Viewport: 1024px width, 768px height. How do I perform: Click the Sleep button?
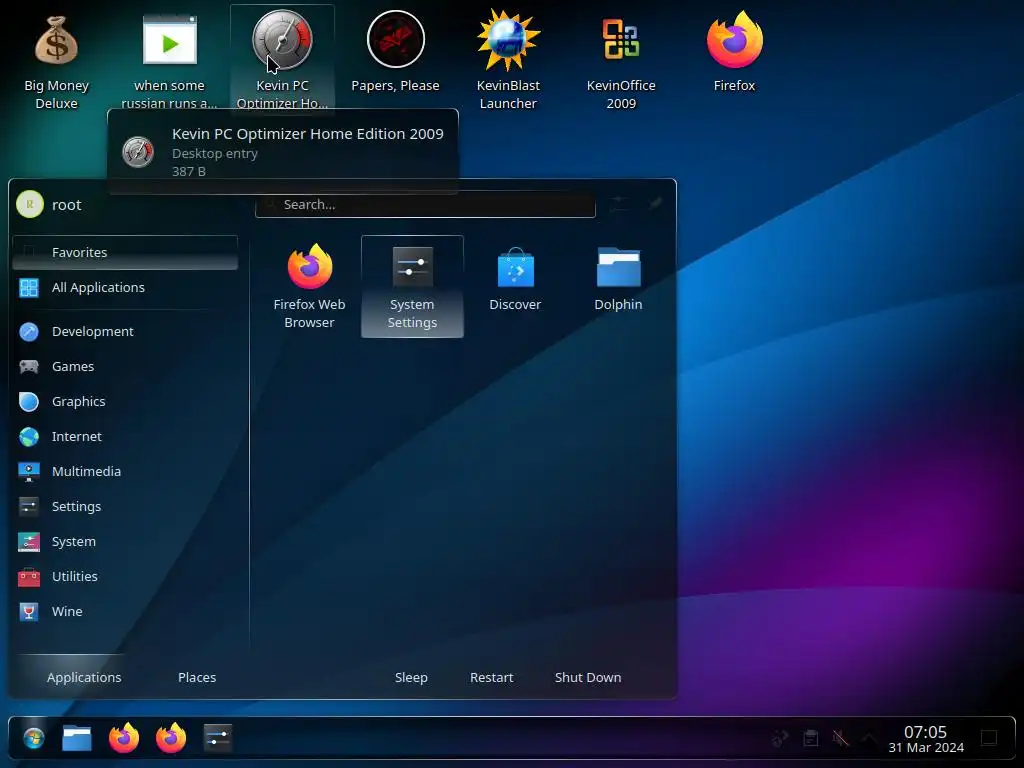point(411,677)
